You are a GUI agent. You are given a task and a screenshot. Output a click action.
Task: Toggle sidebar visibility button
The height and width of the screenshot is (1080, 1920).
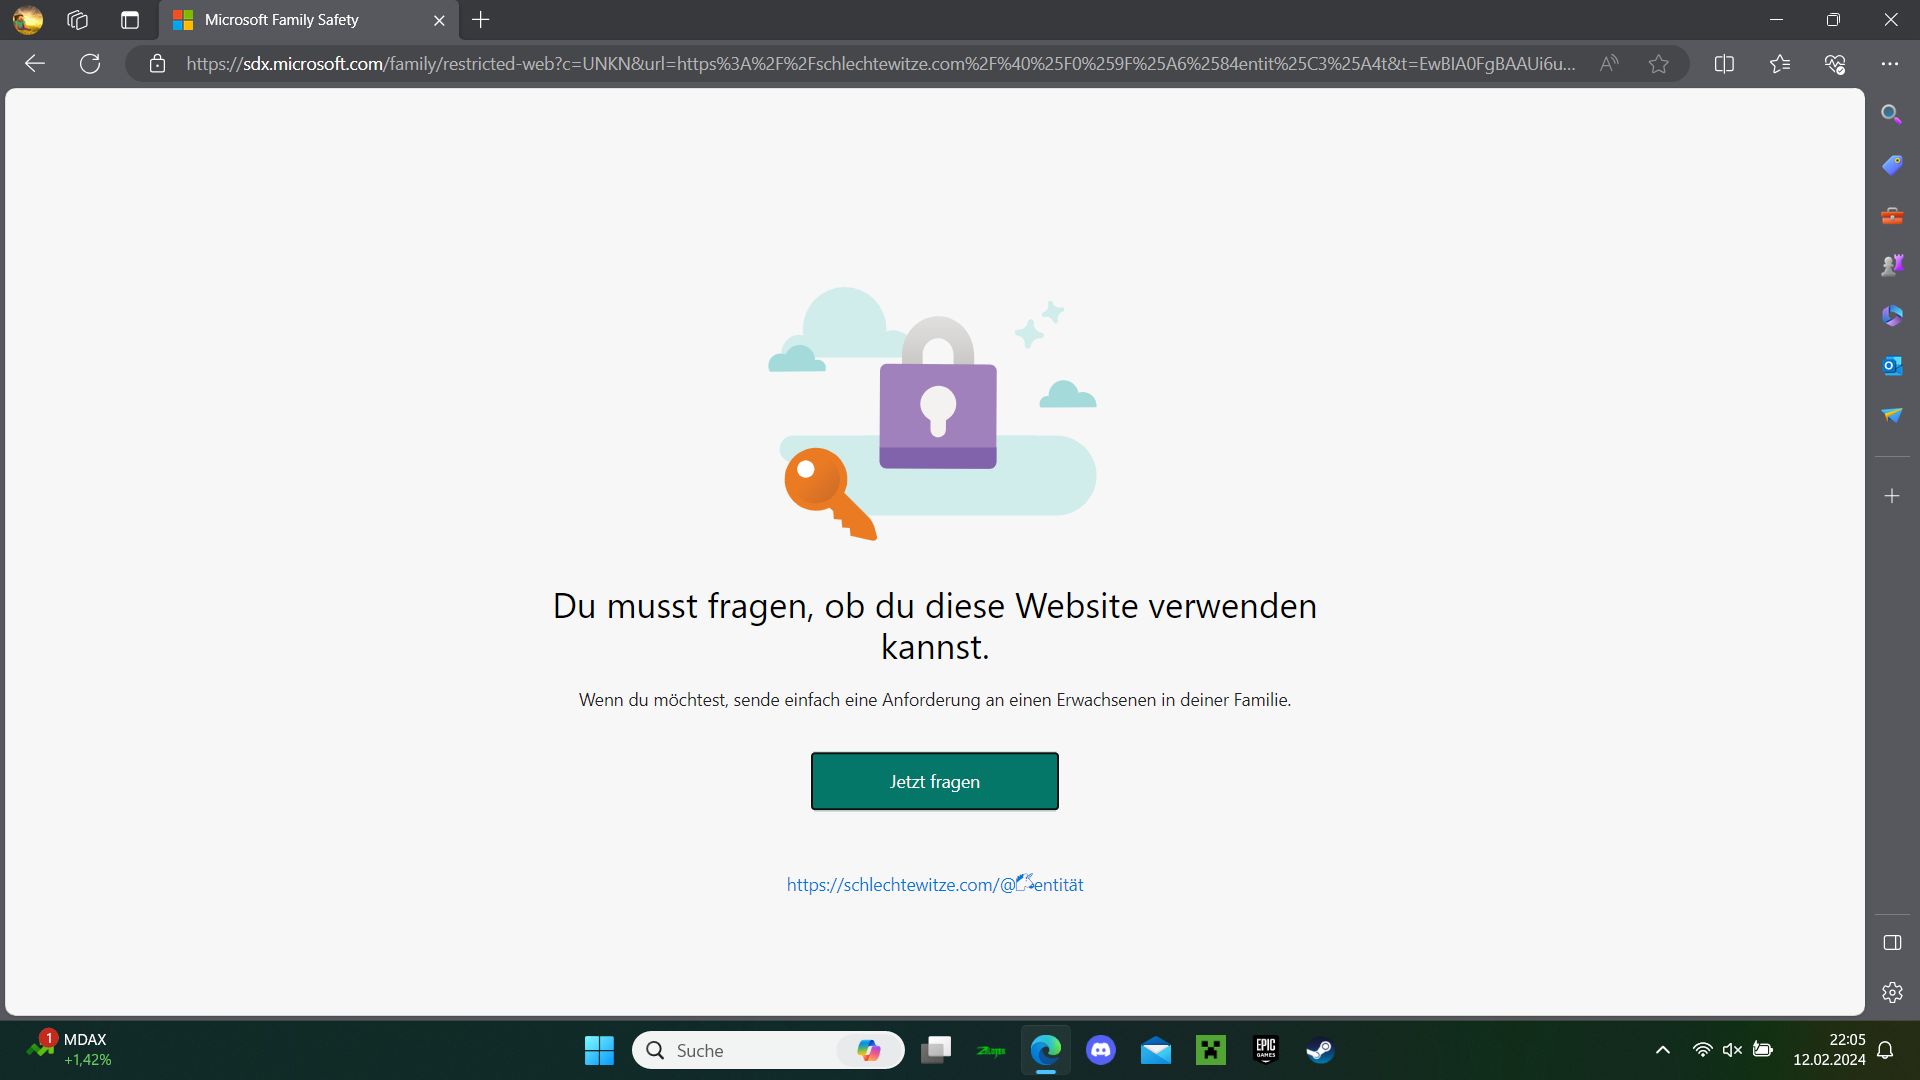click(x=1891, y=943)
